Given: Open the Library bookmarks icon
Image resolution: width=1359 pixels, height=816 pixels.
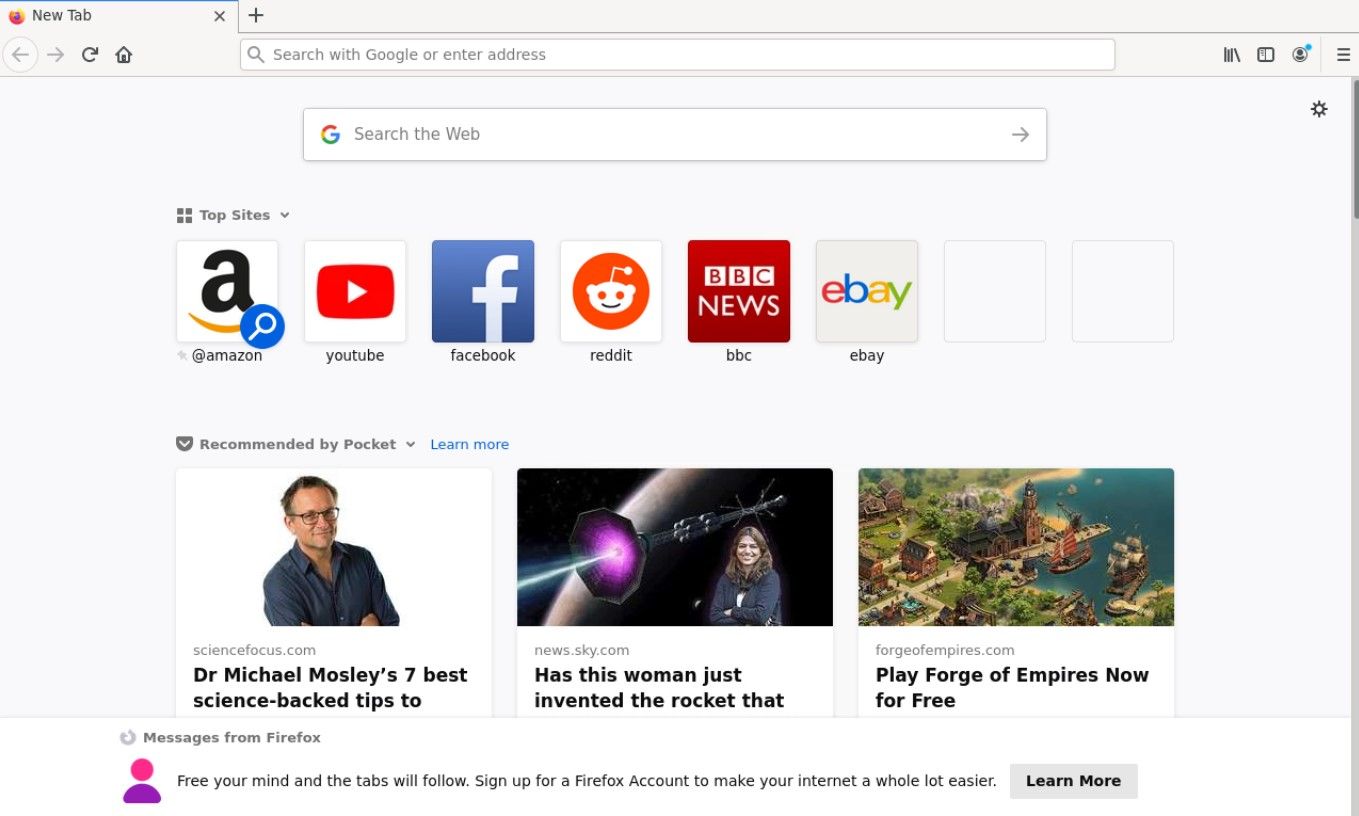Looking at the screenshot, I should [x=1232, y=55].
